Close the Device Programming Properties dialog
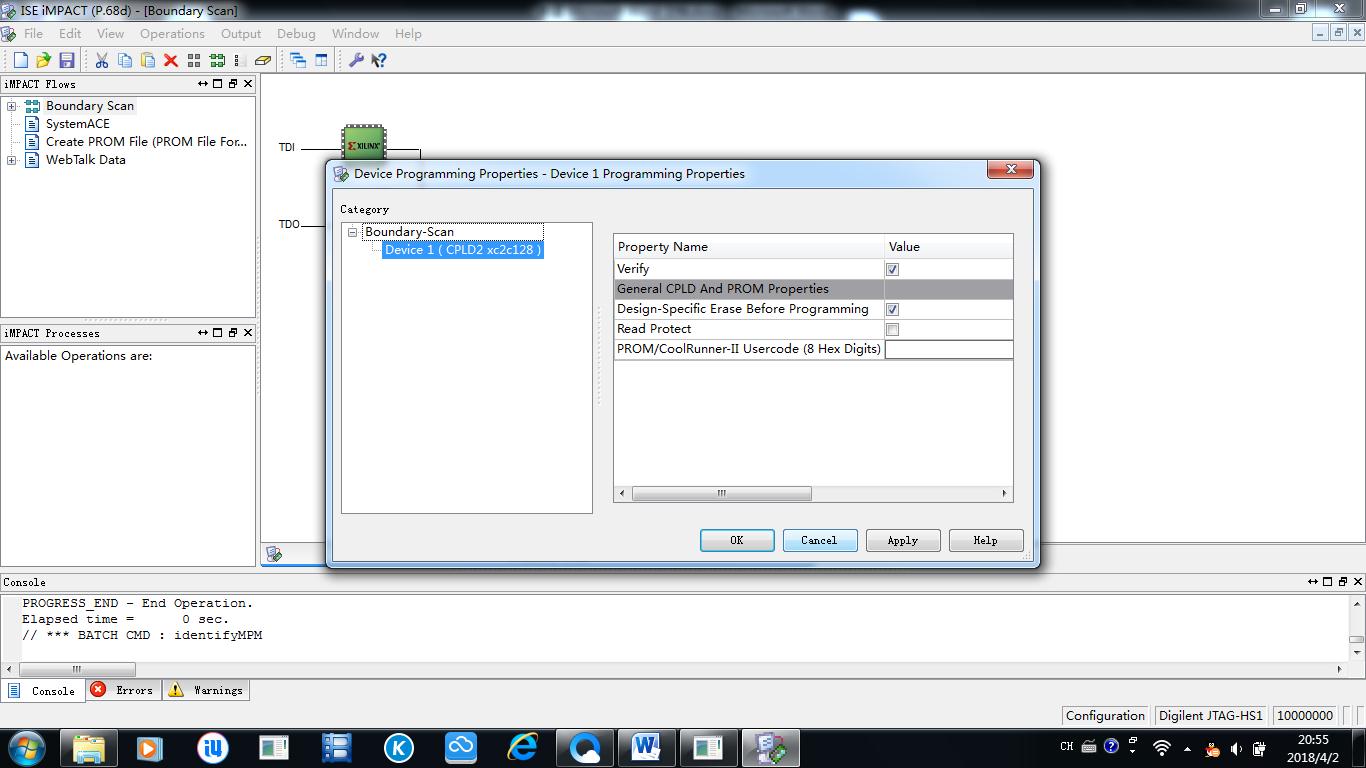1366x768 pixels. click(1010, 169)
